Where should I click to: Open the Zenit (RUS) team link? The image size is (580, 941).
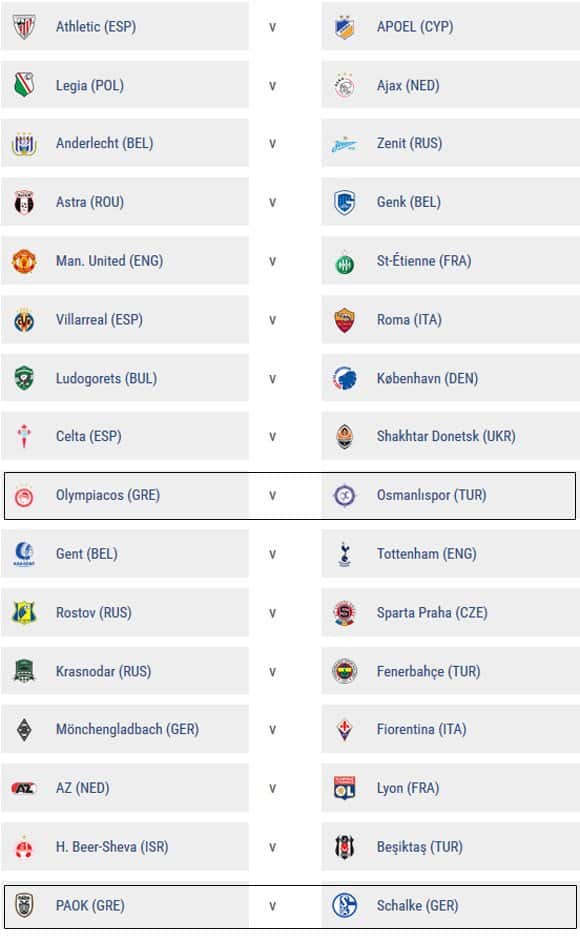(409, 143)
